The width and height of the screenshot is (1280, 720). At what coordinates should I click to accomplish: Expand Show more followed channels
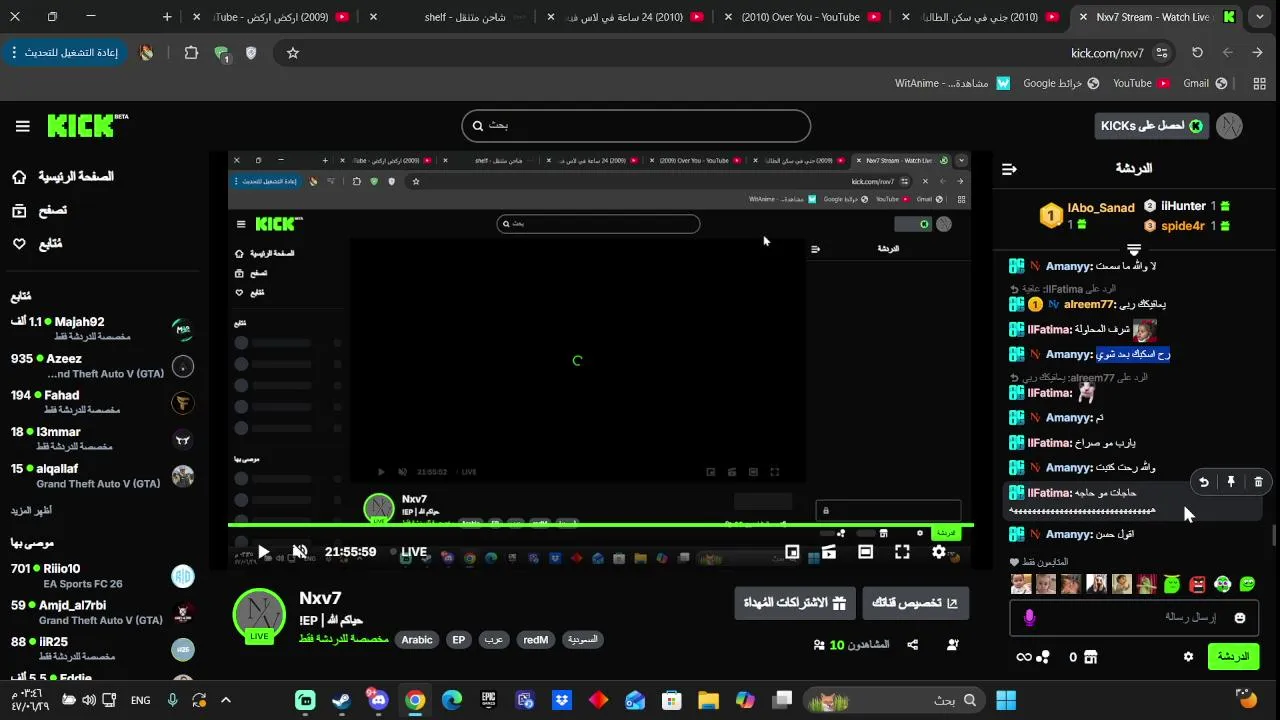click(x=31, y=511)
